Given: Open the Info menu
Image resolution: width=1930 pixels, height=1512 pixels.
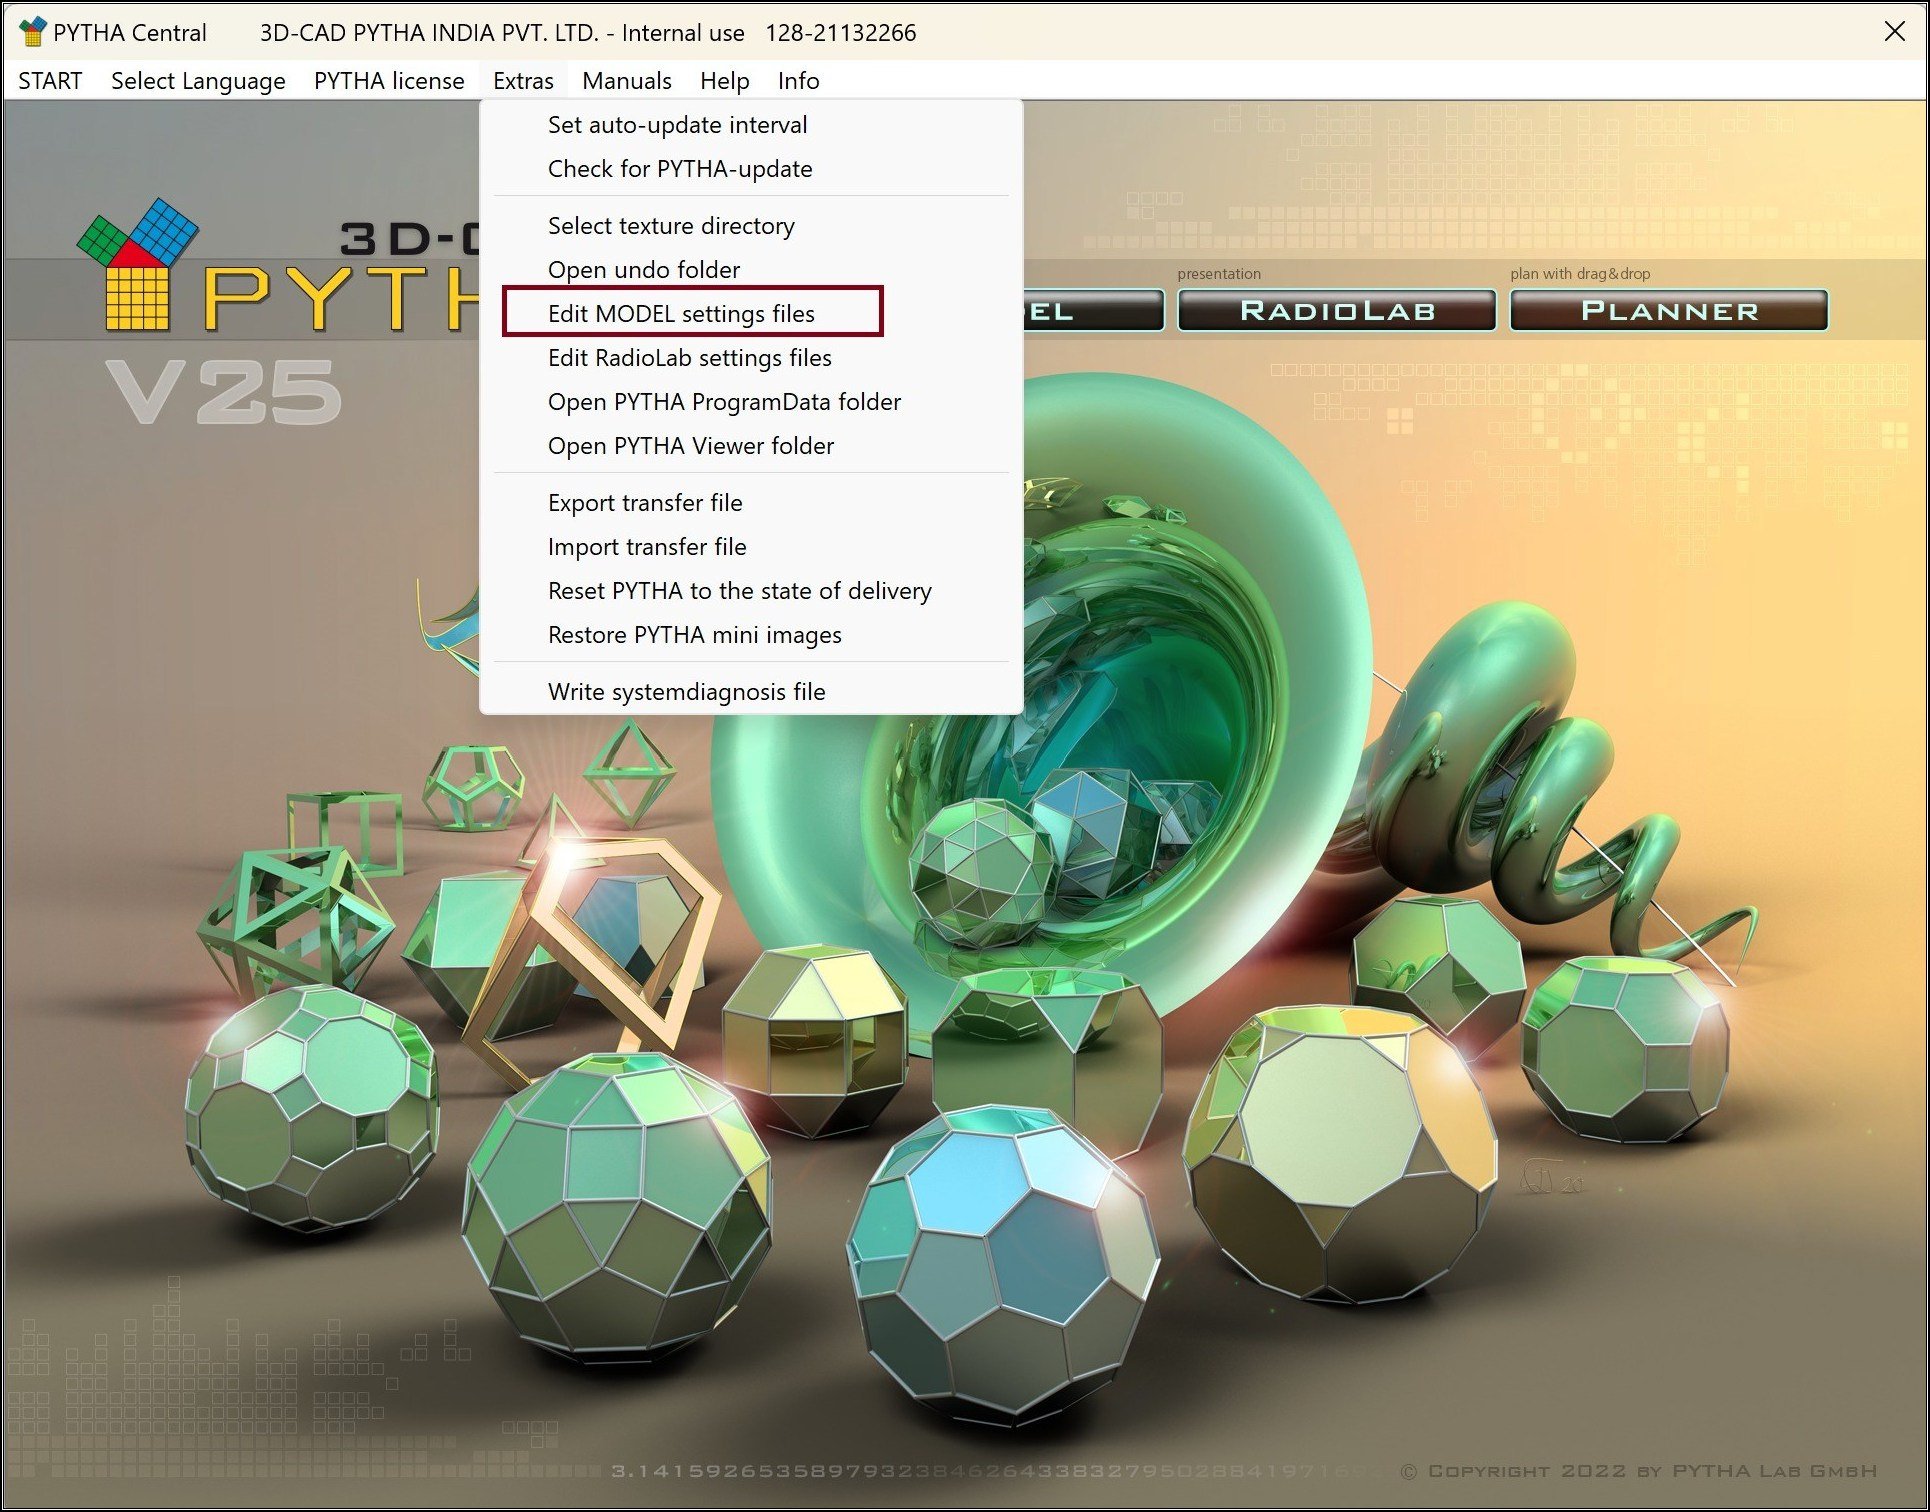Looking at the screenshot, I should point(798,81).
